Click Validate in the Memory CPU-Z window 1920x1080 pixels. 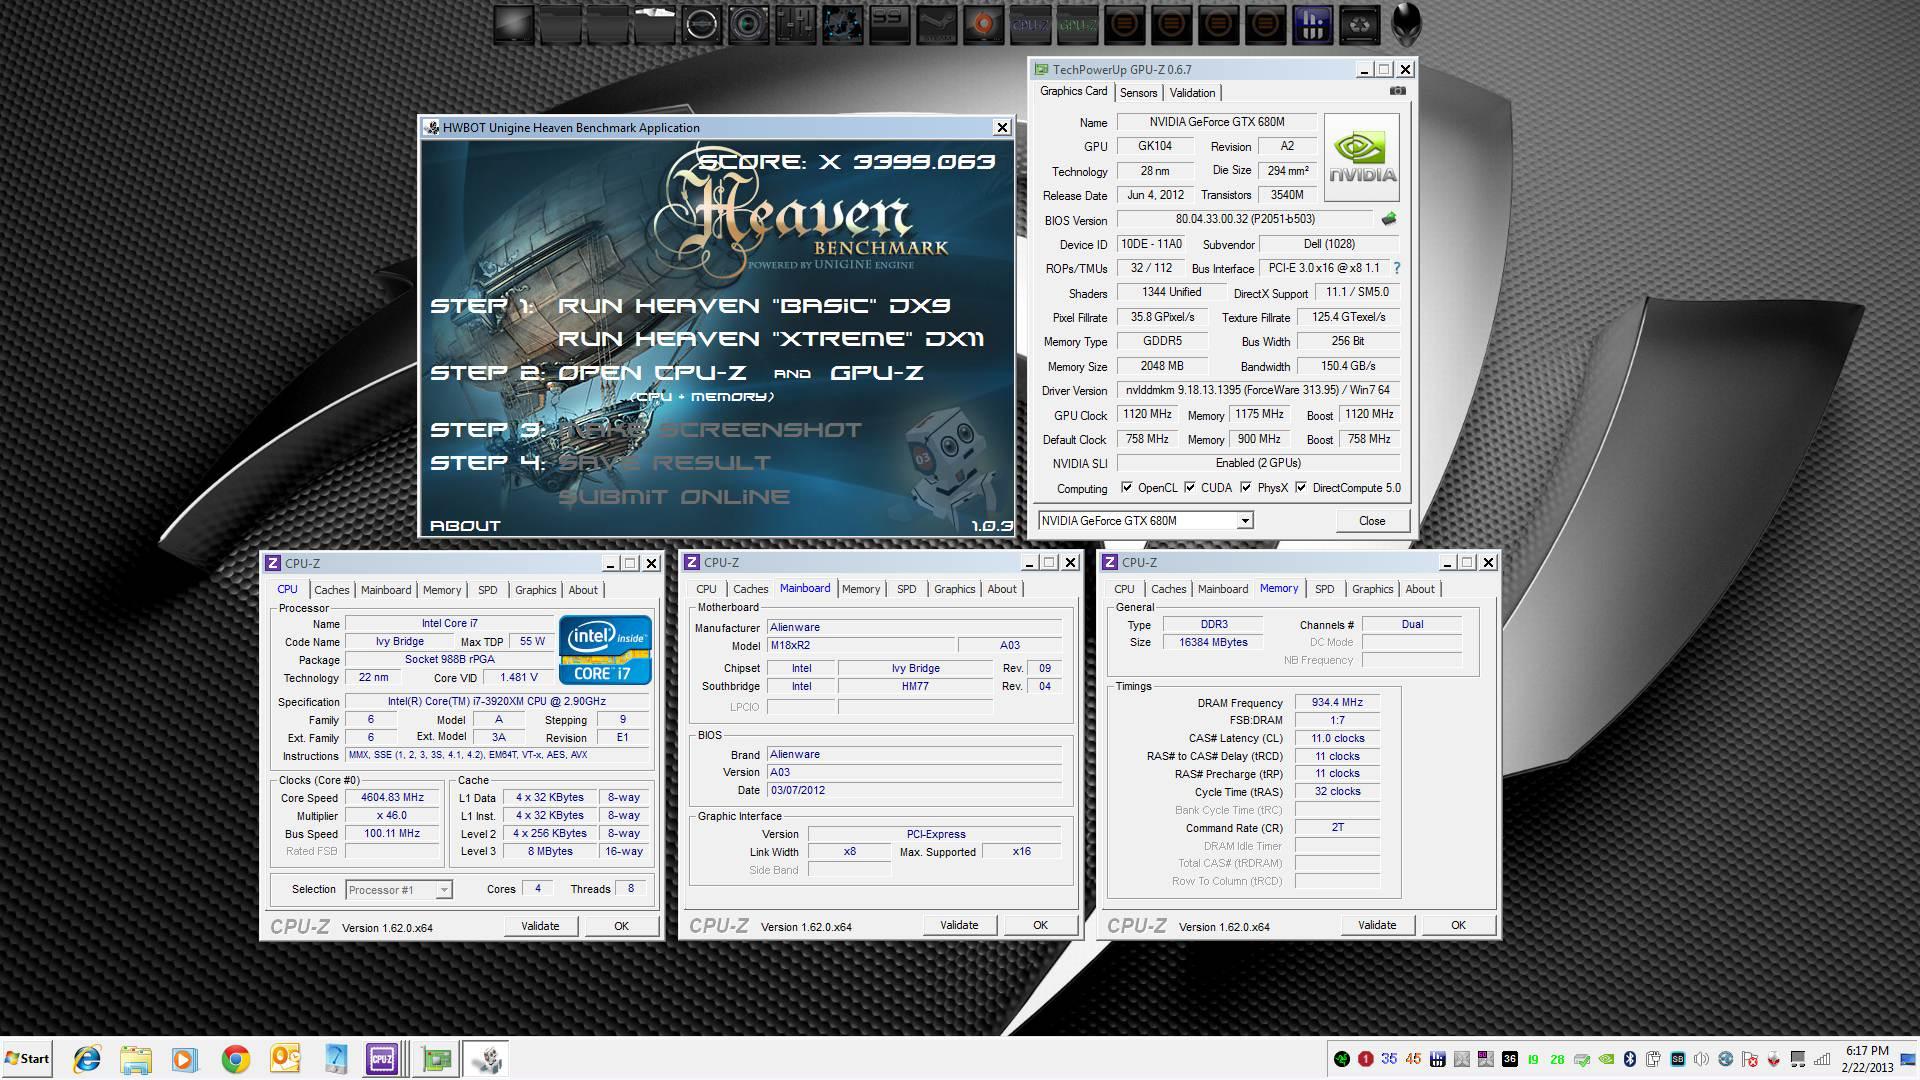(1377, 925)
